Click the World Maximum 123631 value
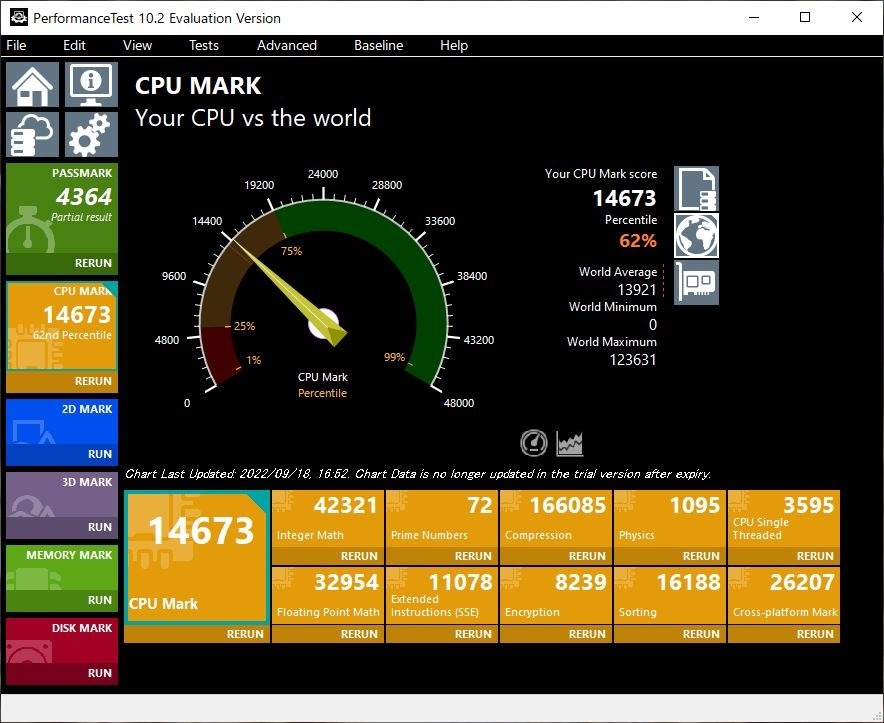The width and height of the screenshot is (884, 723). (633, 360)
